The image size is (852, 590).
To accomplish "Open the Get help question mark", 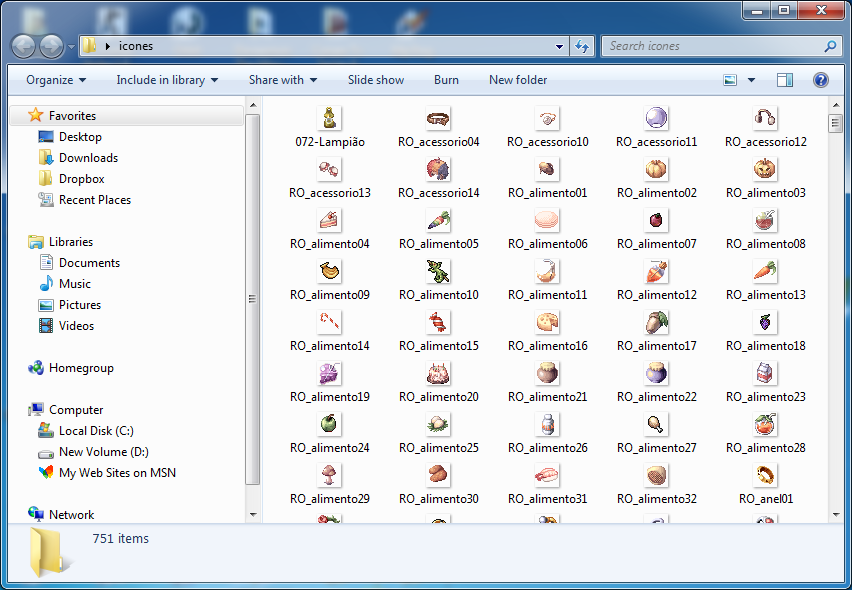I will (820, 80).
